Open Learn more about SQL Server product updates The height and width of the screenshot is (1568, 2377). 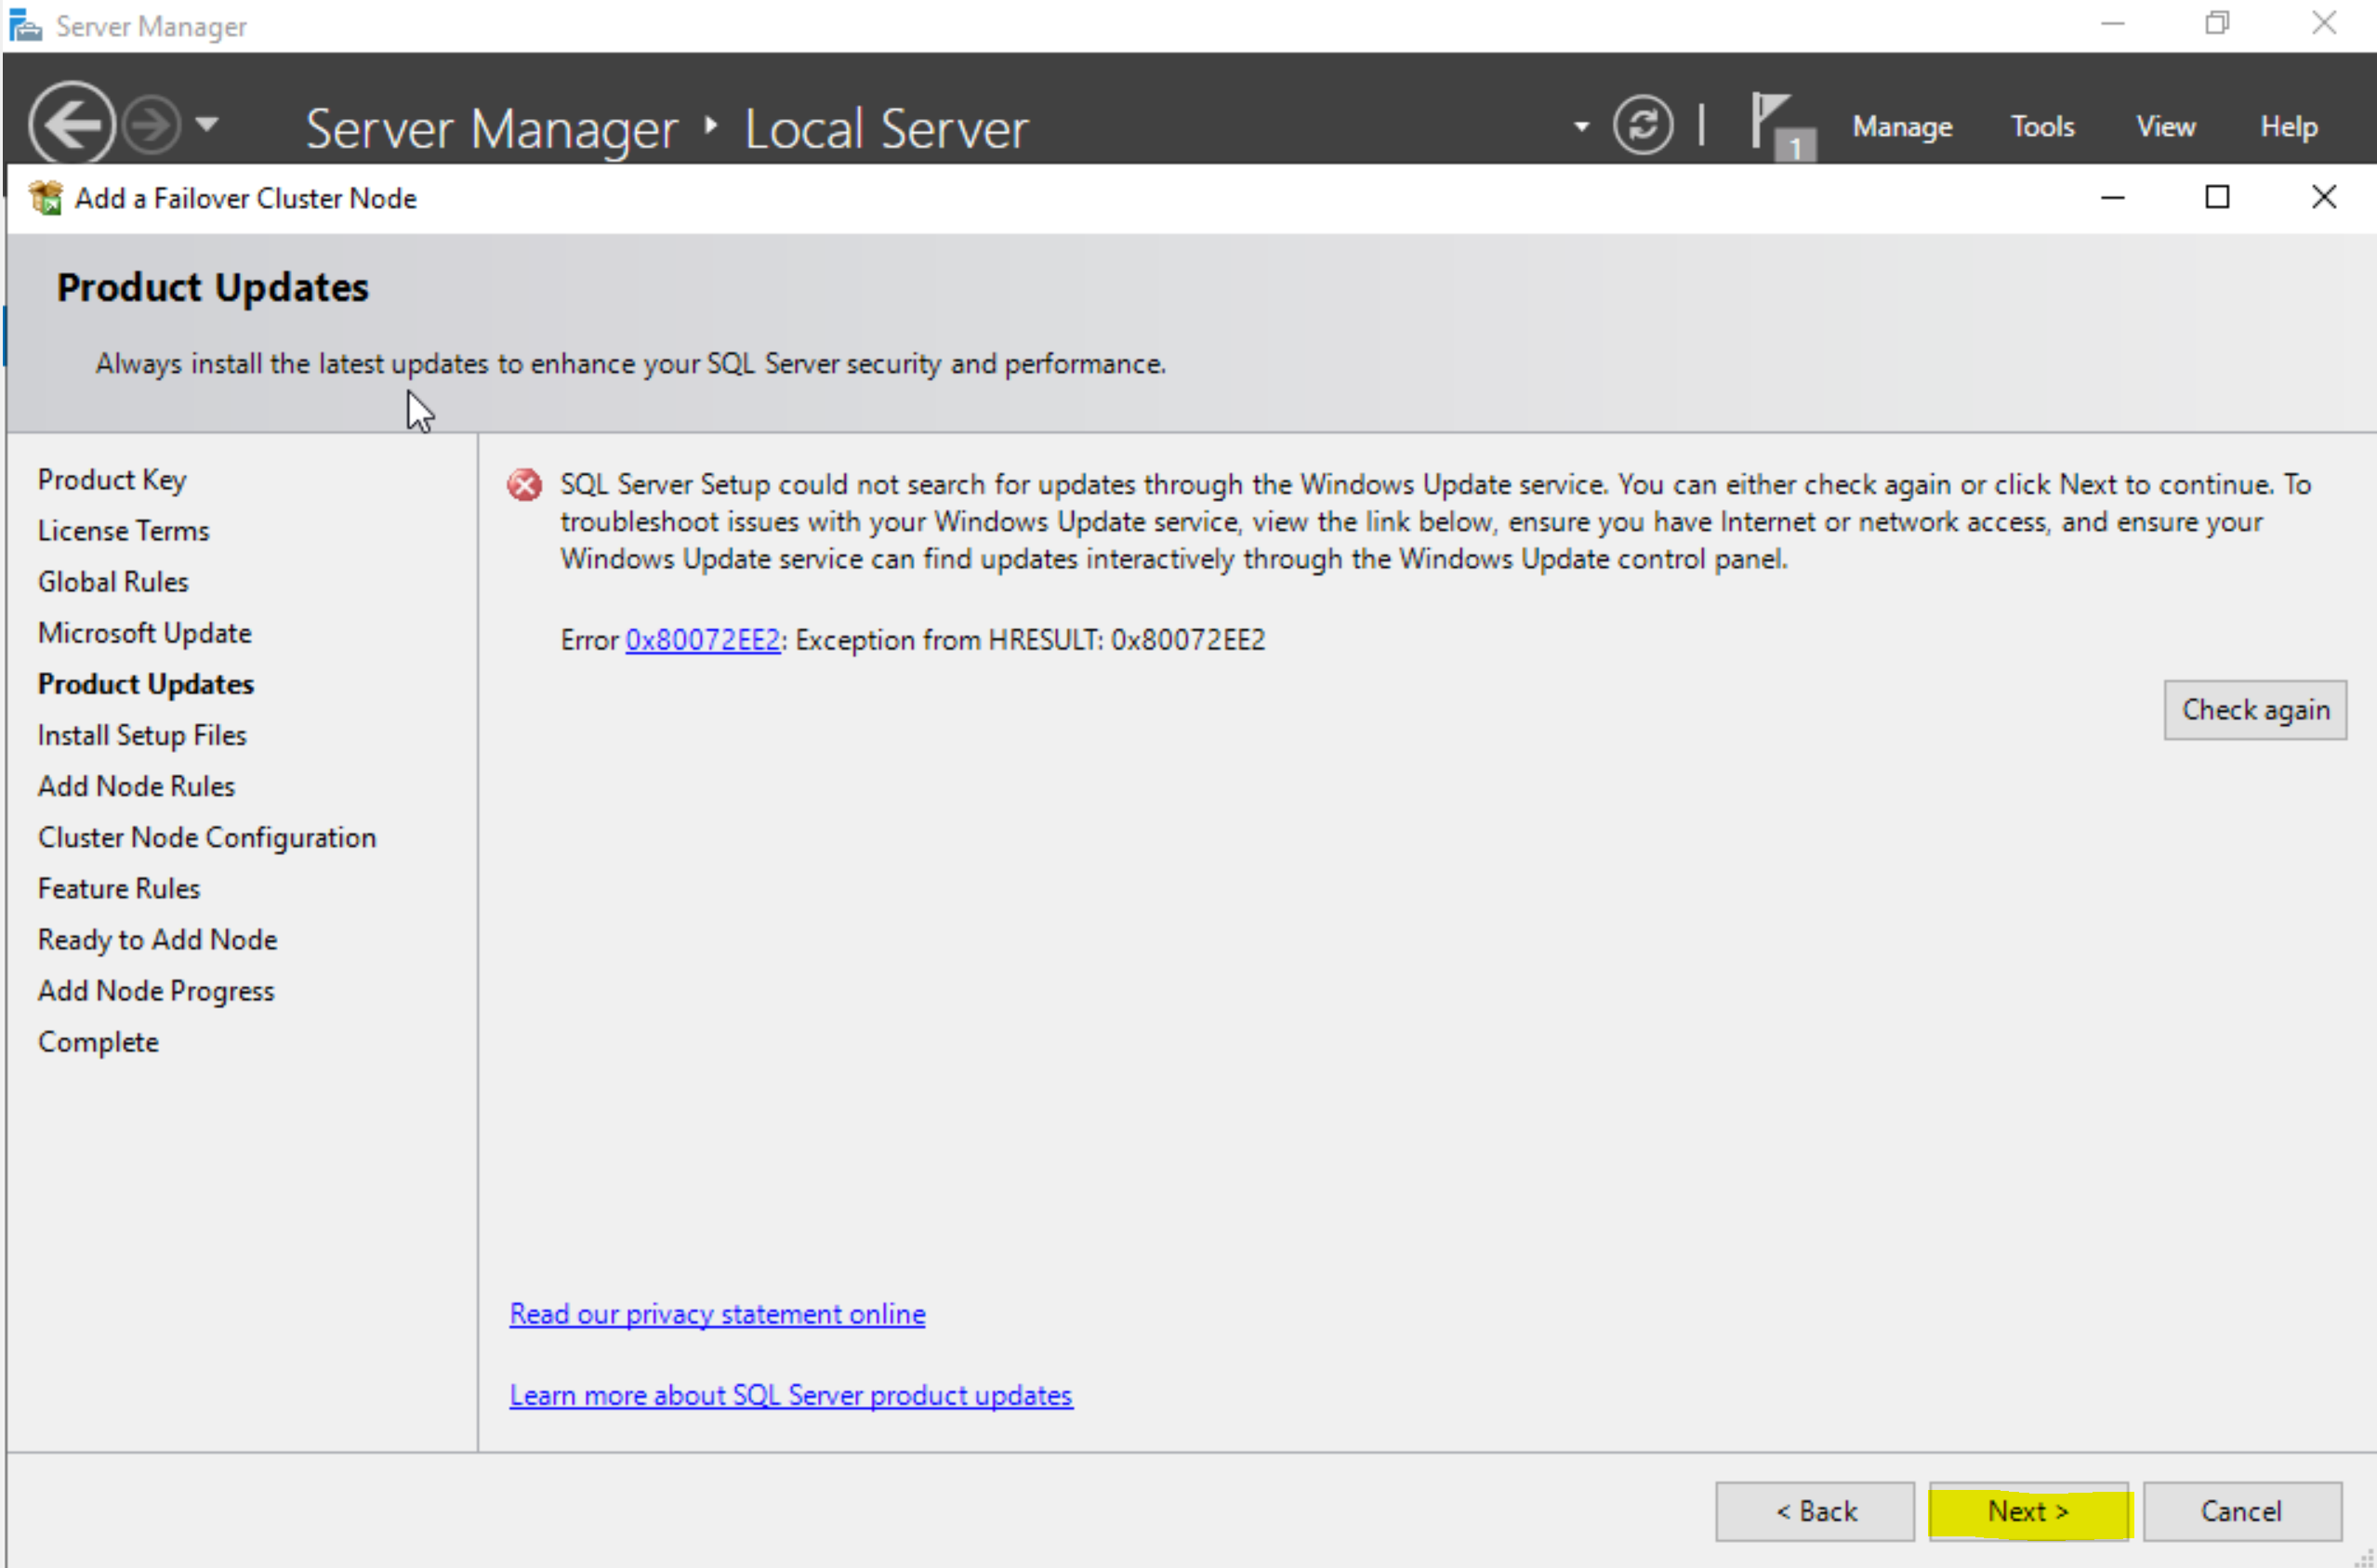tap(791, 1395)
